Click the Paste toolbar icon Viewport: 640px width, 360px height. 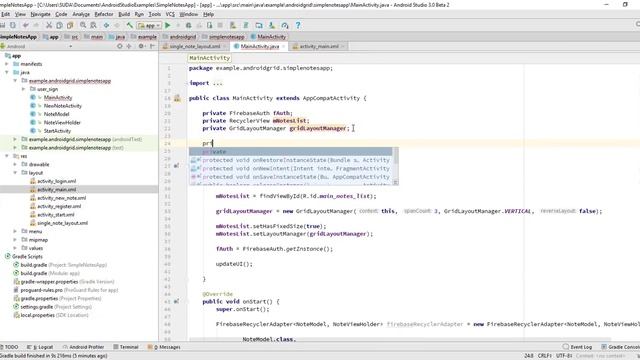[70, 25]
